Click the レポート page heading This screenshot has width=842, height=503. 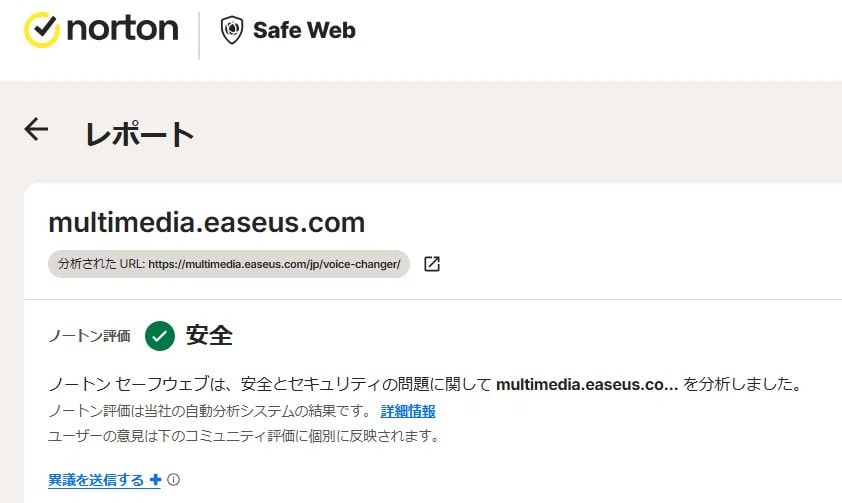tap(139, 133)
